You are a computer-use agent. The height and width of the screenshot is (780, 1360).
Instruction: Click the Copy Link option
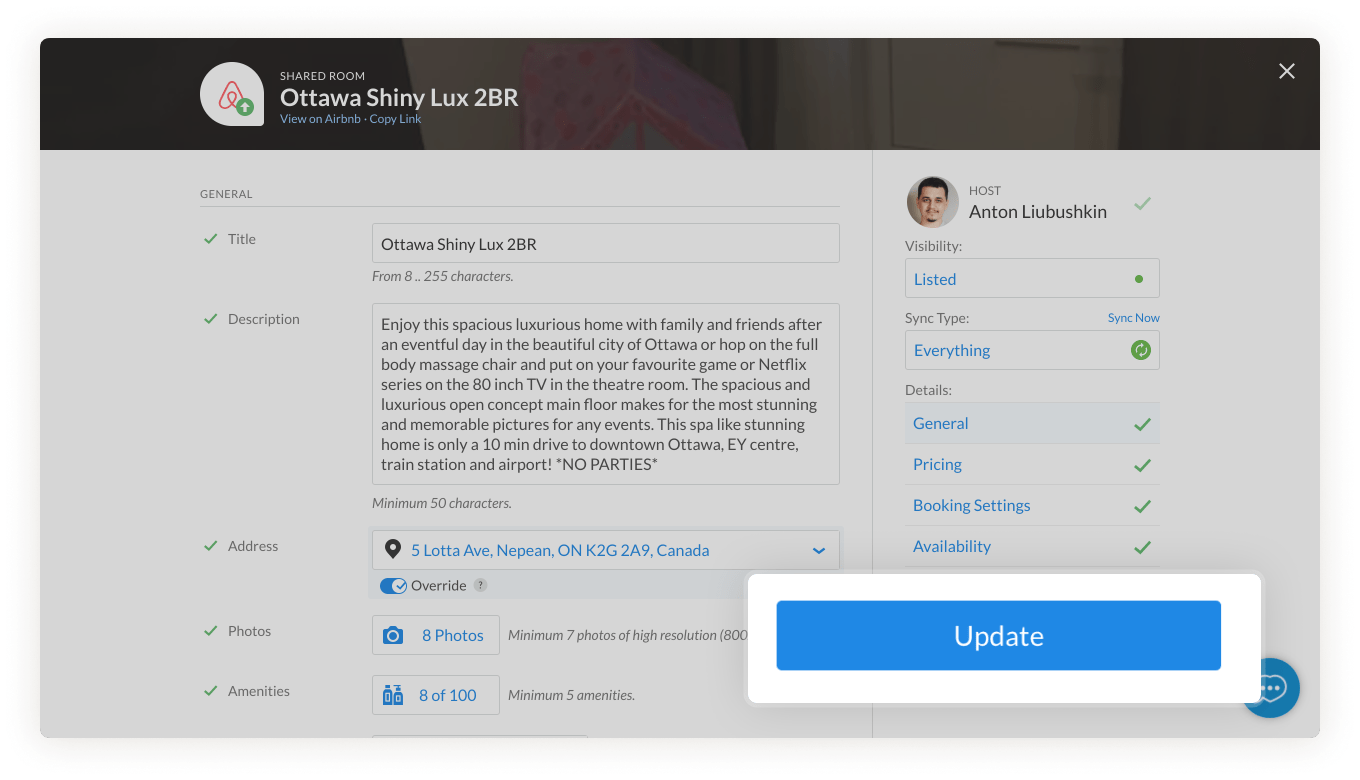coord(395,118)
